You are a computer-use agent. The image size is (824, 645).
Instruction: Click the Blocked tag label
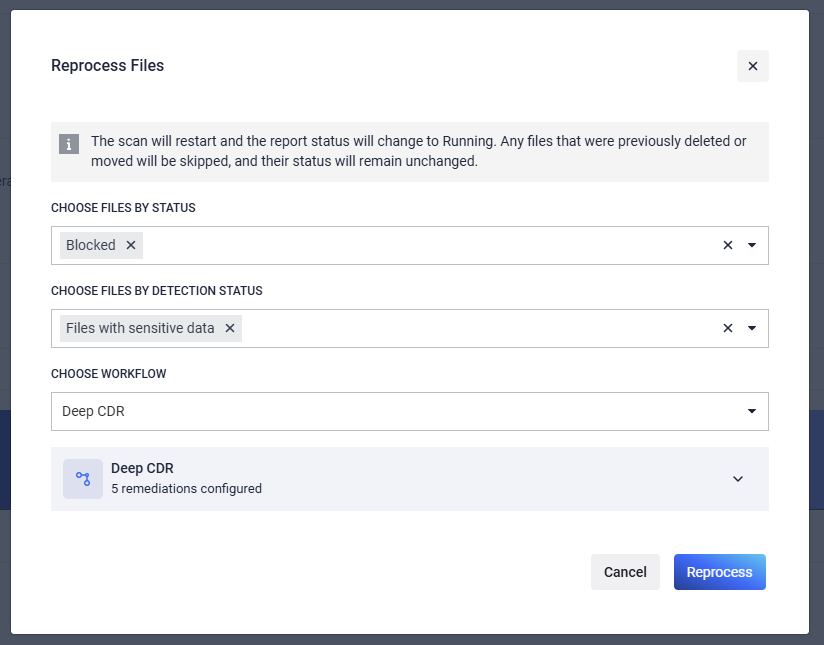pos(91,245)
